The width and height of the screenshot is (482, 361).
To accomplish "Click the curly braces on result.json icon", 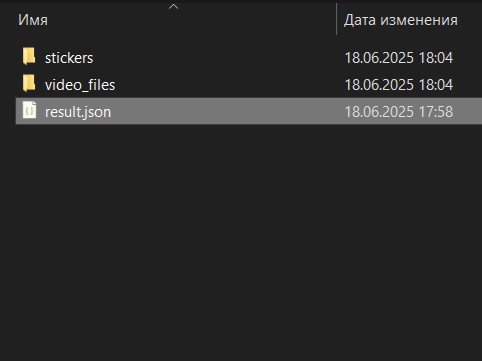I will point(29,111).
